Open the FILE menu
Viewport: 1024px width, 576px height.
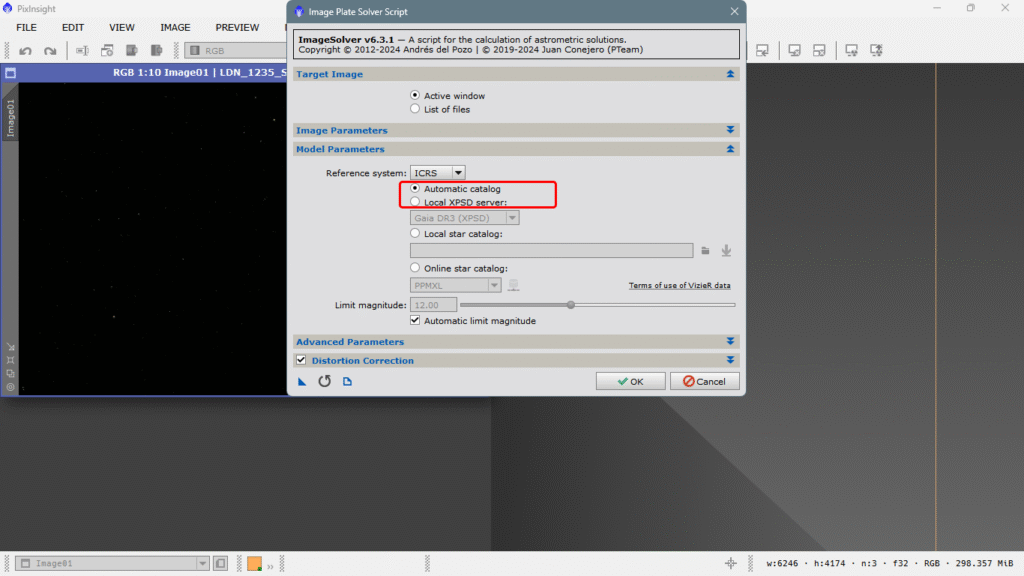(26, 27)
